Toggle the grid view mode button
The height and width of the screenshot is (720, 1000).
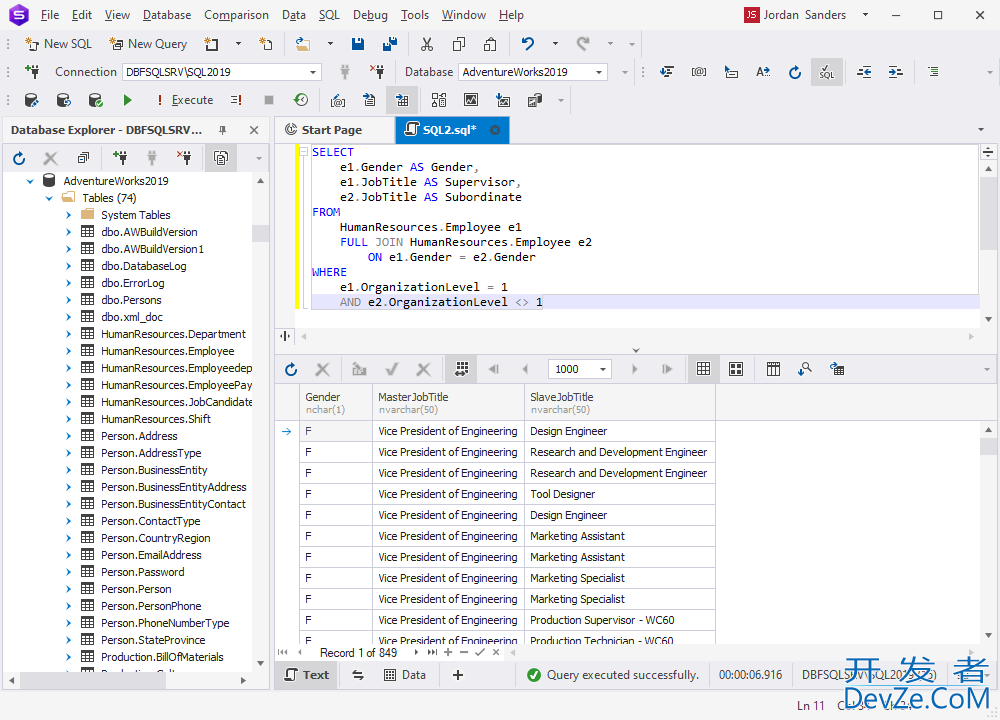[703, 369]
